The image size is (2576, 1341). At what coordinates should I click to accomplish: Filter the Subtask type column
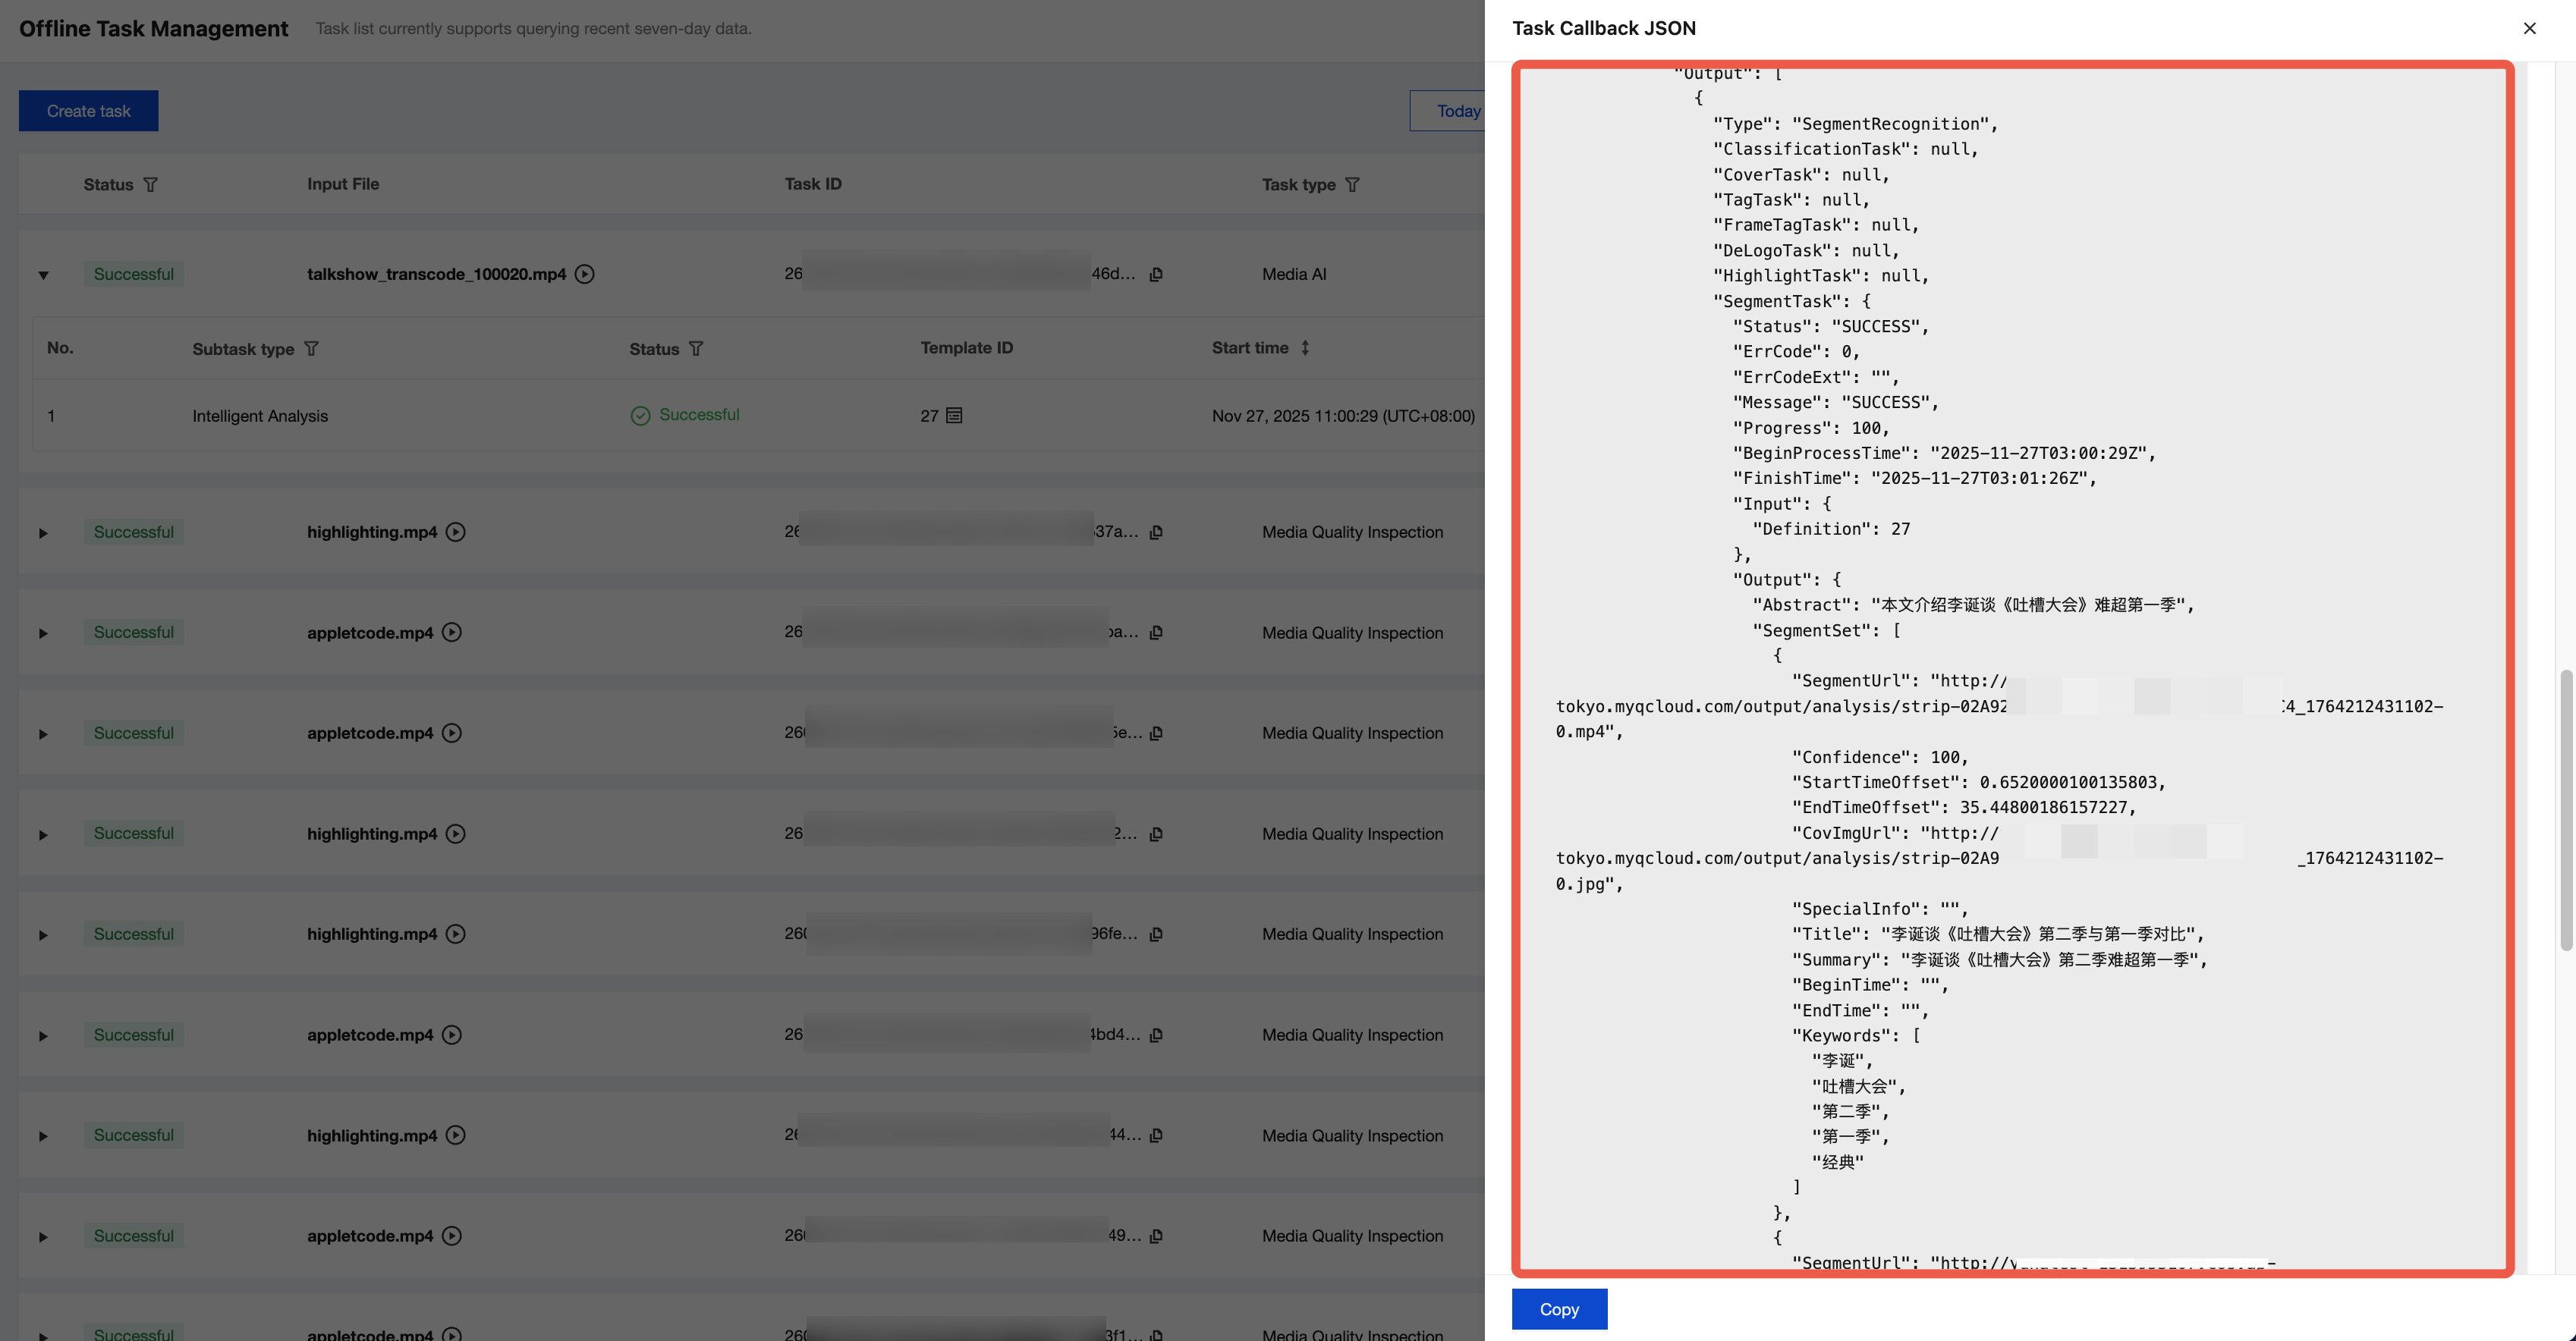[x=311, y=349]
